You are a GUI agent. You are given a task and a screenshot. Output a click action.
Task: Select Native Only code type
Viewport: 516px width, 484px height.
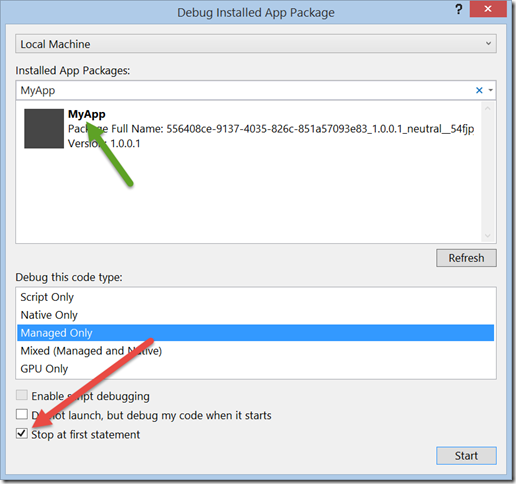click(256, 315)
